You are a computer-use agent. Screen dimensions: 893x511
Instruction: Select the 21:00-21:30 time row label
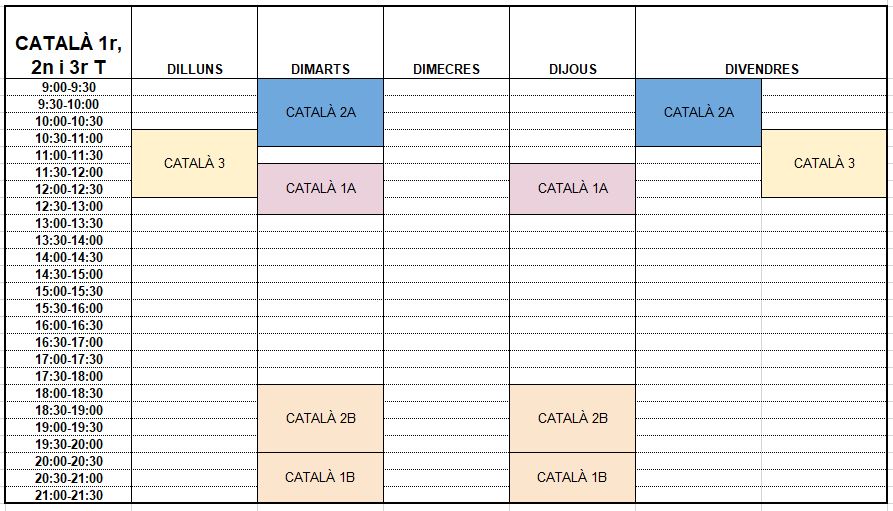pyautogui.click(x=68, y=495)
